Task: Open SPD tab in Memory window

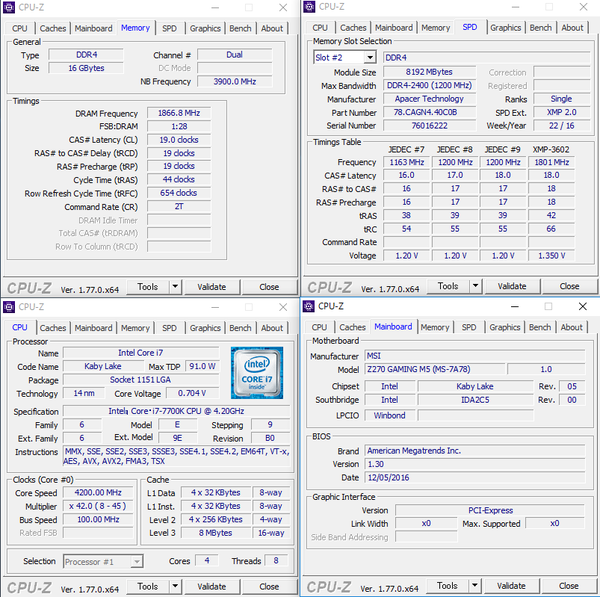Action: (x=170, y=28)
